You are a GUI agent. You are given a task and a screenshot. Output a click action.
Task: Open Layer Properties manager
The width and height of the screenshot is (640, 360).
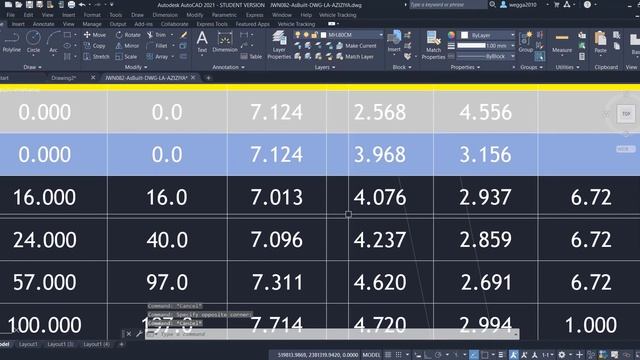tap(279, 45)
